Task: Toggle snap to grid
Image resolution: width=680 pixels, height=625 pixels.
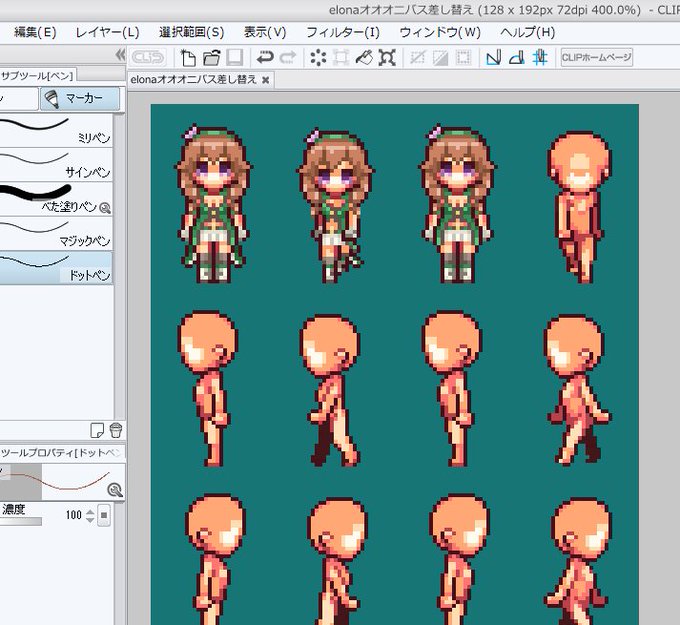Action: point(540,57)
